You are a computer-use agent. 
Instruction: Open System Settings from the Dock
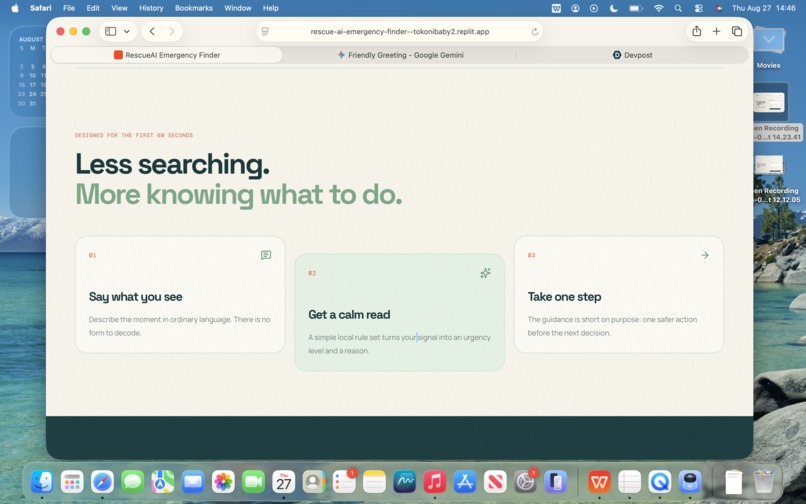pyautogui.click(x=525, y=482)
